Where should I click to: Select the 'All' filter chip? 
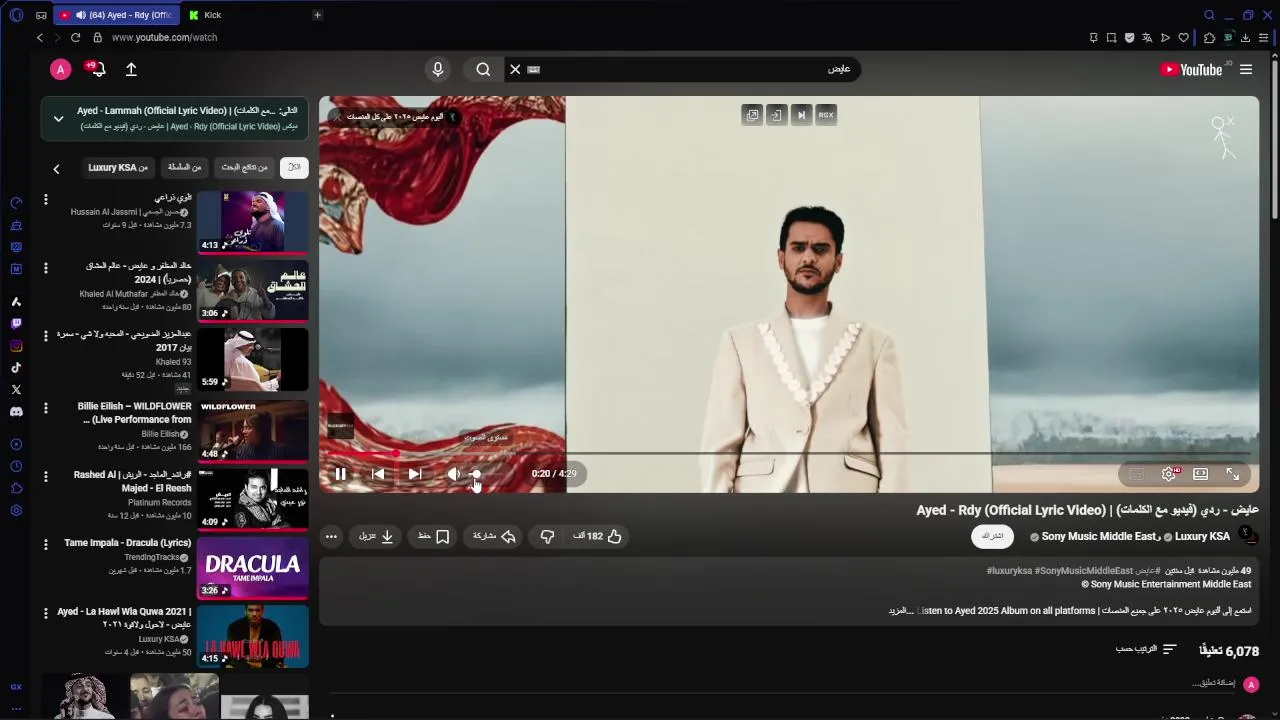(x=293, y=167)
